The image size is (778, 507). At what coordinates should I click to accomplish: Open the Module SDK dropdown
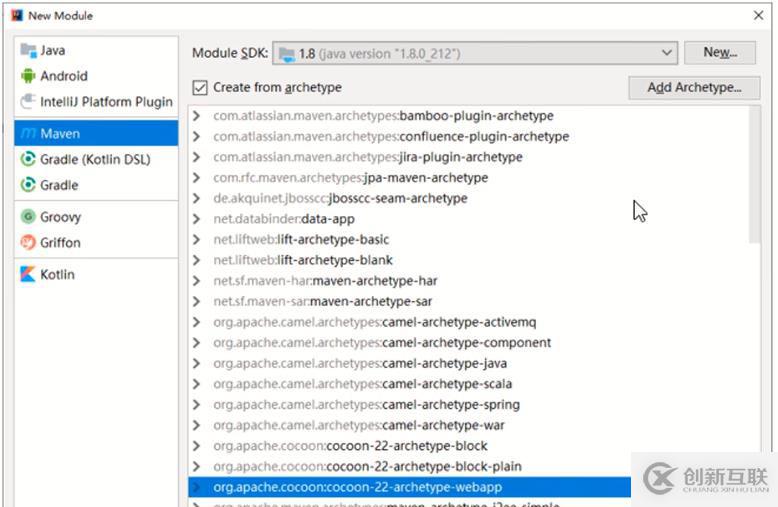click(475, 53)
